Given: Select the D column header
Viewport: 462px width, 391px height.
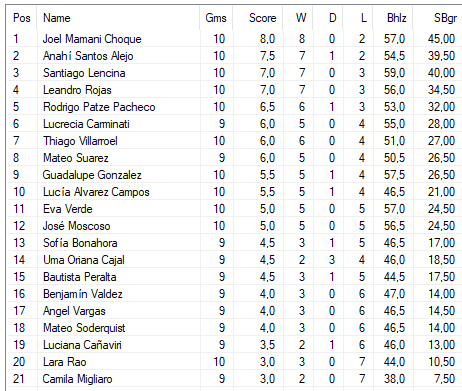Looking at the screenshot, I should [x=328, y=18].
